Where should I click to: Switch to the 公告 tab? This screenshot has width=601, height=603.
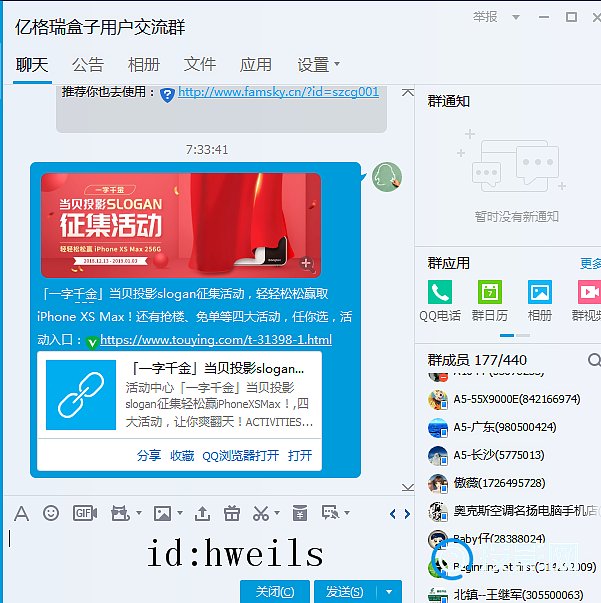click(x=88, y=65)
